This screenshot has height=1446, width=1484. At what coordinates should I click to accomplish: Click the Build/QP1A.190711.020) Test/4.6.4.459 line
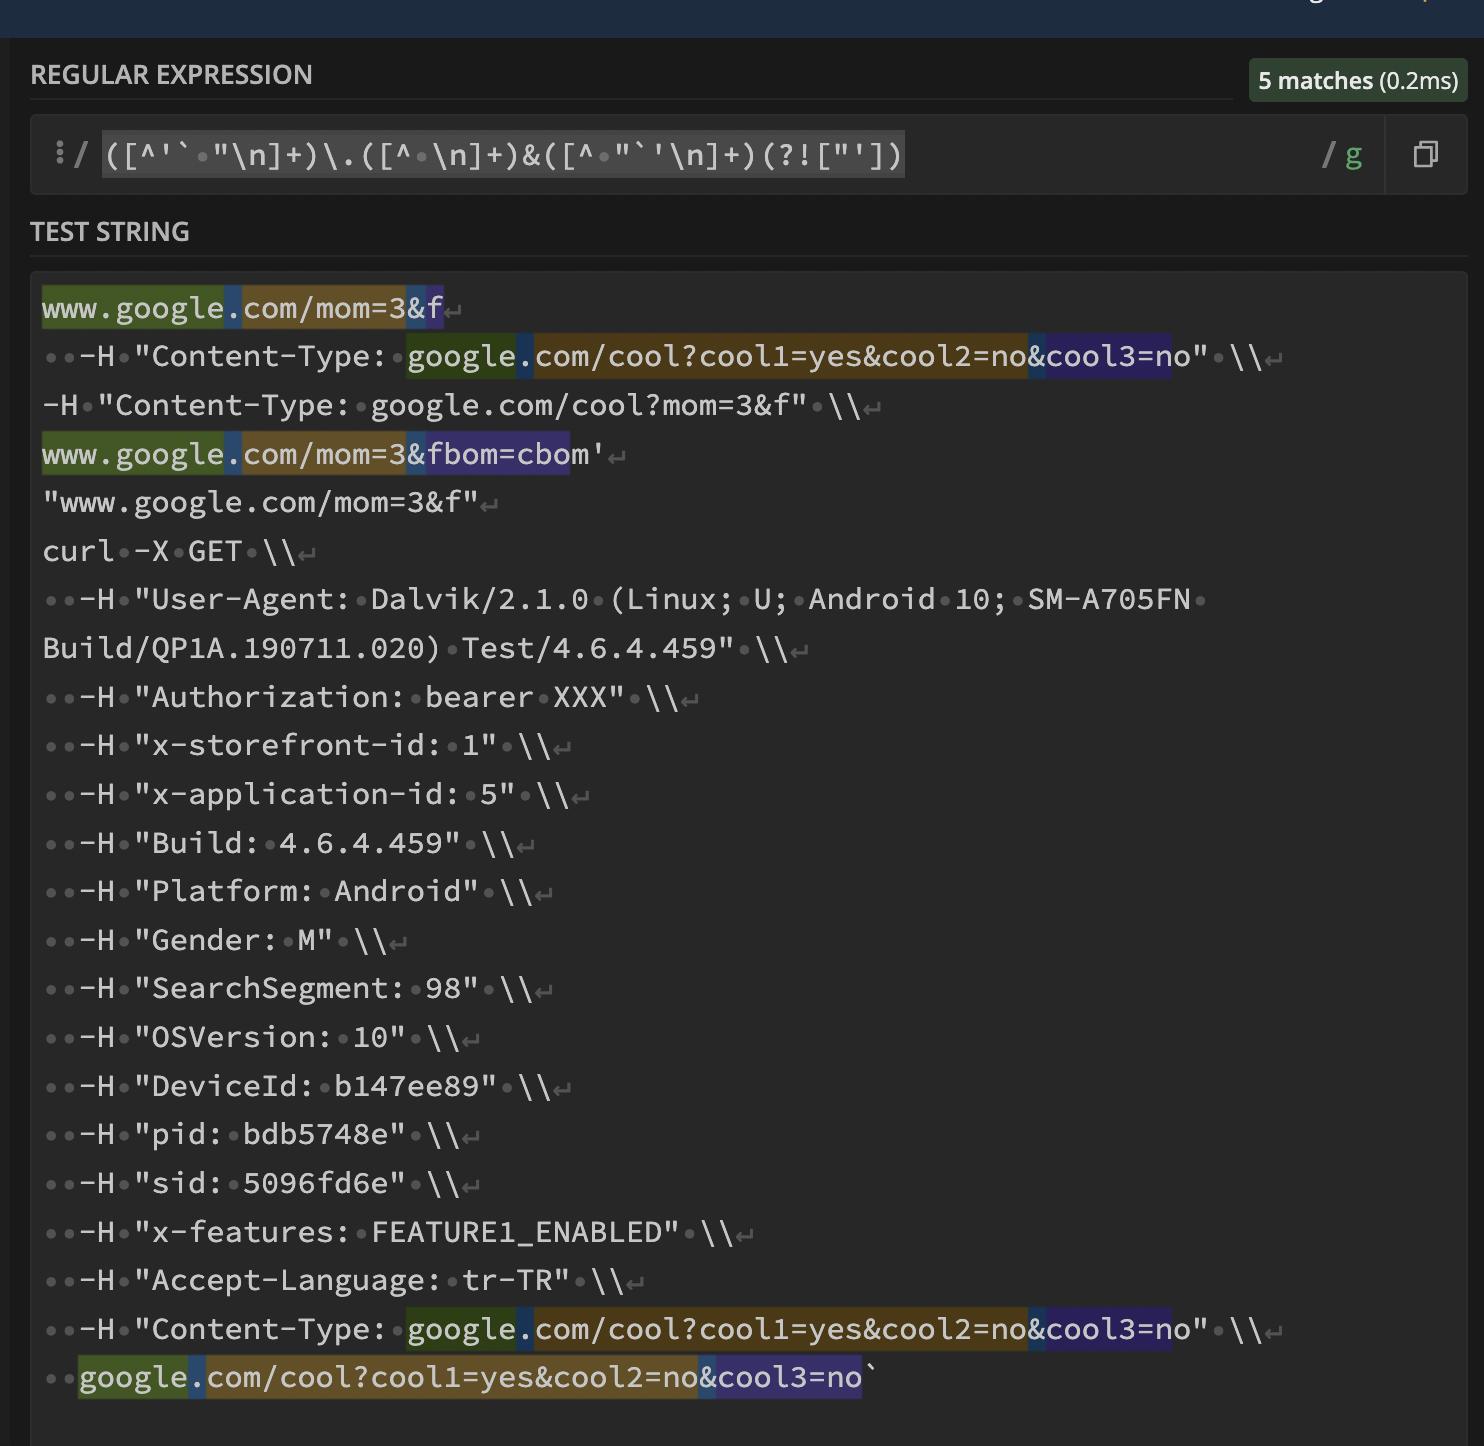426,649
